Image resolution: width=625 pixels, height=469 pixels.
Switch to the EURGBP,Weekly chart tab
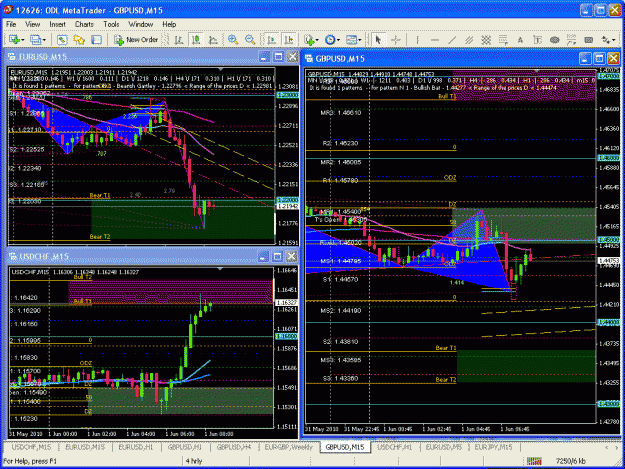(289, 447)
